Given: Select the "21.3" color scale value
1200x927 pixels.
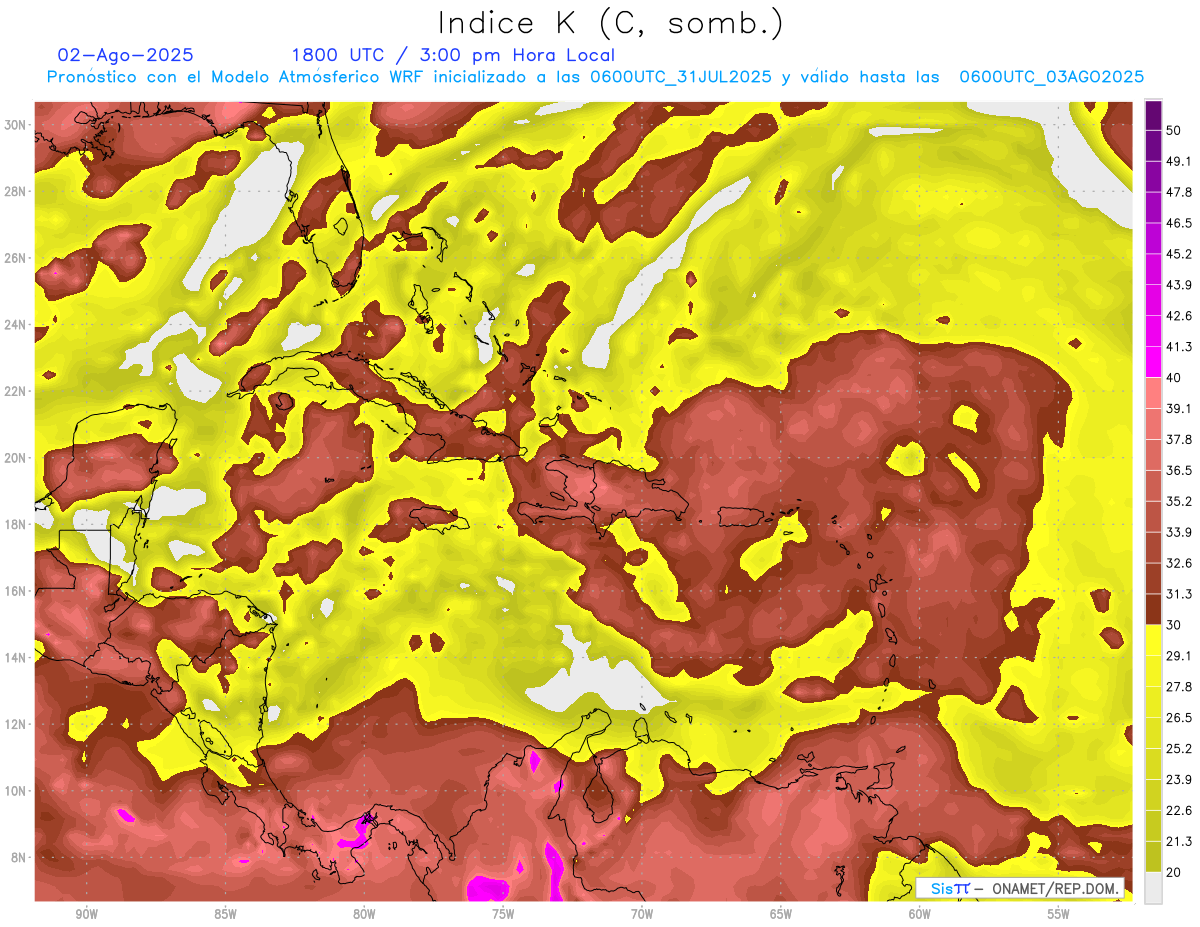Looking at the screenshot, I should coord(1178,842).
